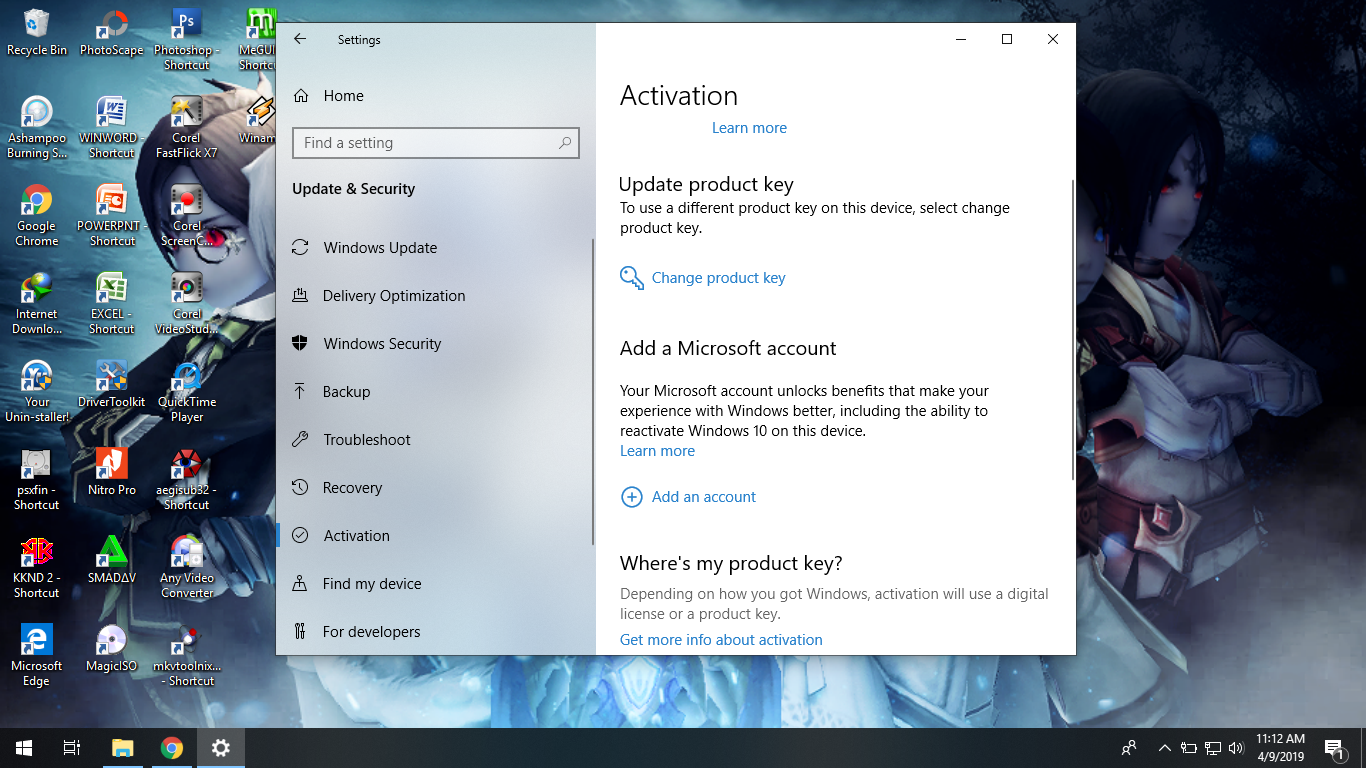Open Corel ScreenCap desktop icon
The image size is (1366, 768).
point(187,216)
